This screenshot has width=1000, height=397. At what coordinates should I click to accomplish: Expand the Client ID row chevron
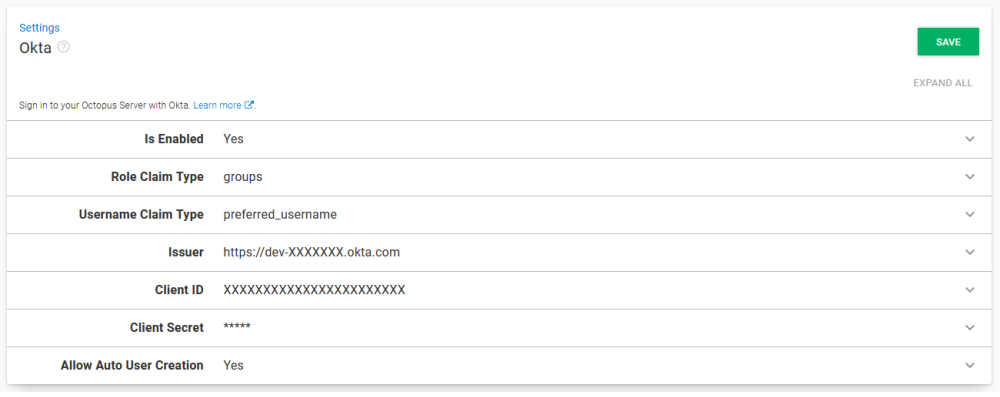click(970, 290)
